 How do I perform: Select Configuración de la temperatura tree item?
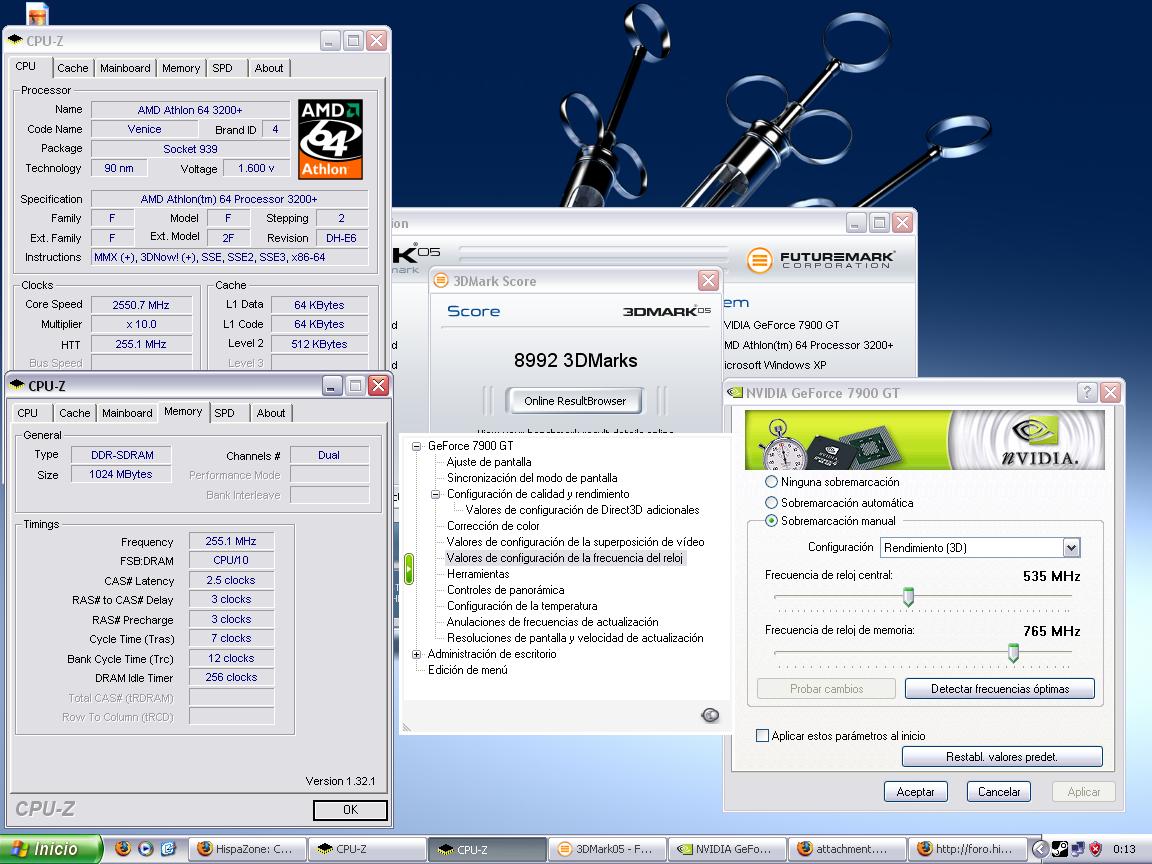[x=521, y=606]
